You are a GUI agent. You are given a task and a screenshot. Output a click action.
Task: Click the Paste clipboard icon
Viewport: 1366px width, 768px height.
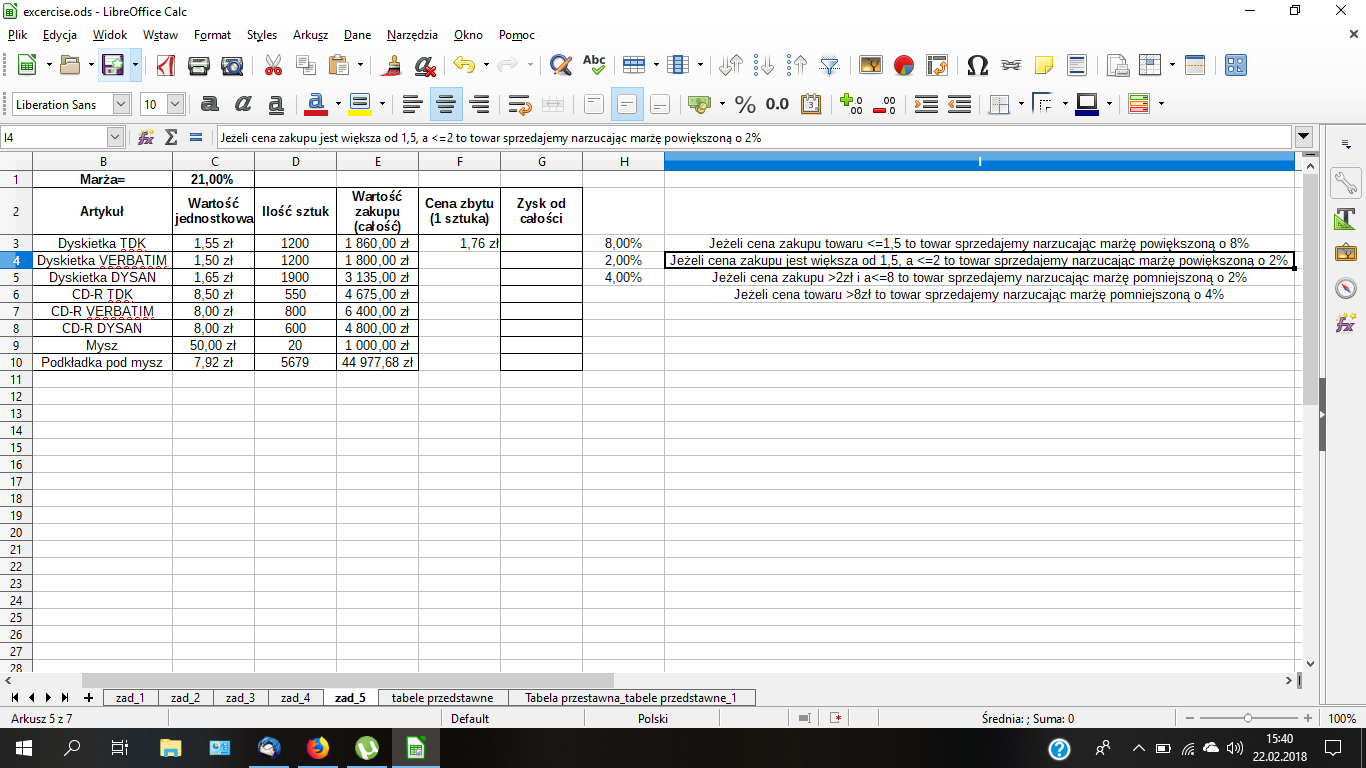click(x=338, y=66)
